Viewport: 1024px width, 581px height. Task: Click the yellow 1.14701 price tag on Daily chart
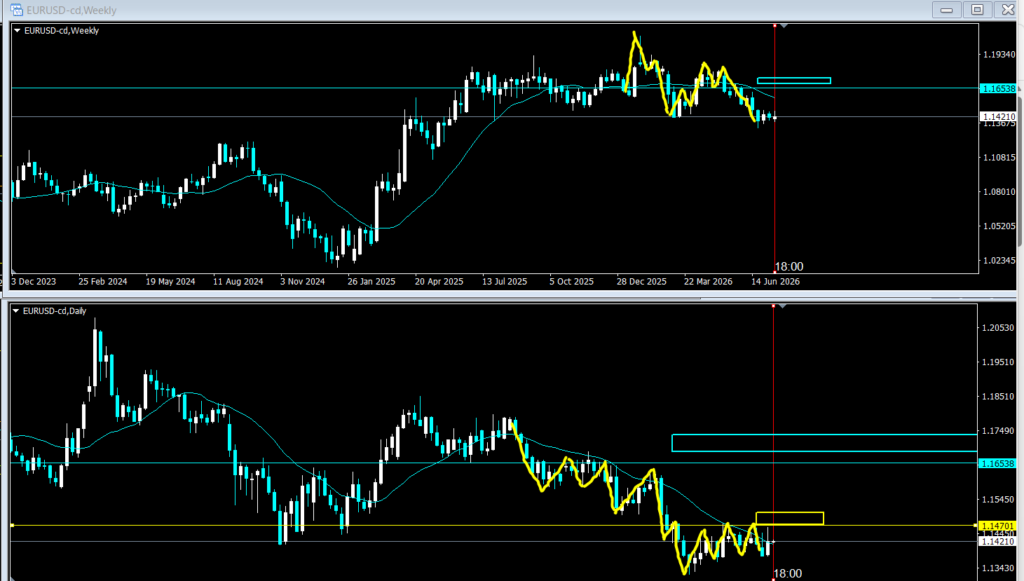point(997,526)
